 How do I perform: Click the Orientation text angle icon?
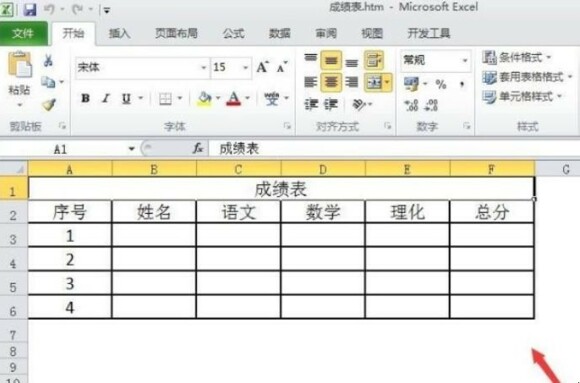pos(359,104)
